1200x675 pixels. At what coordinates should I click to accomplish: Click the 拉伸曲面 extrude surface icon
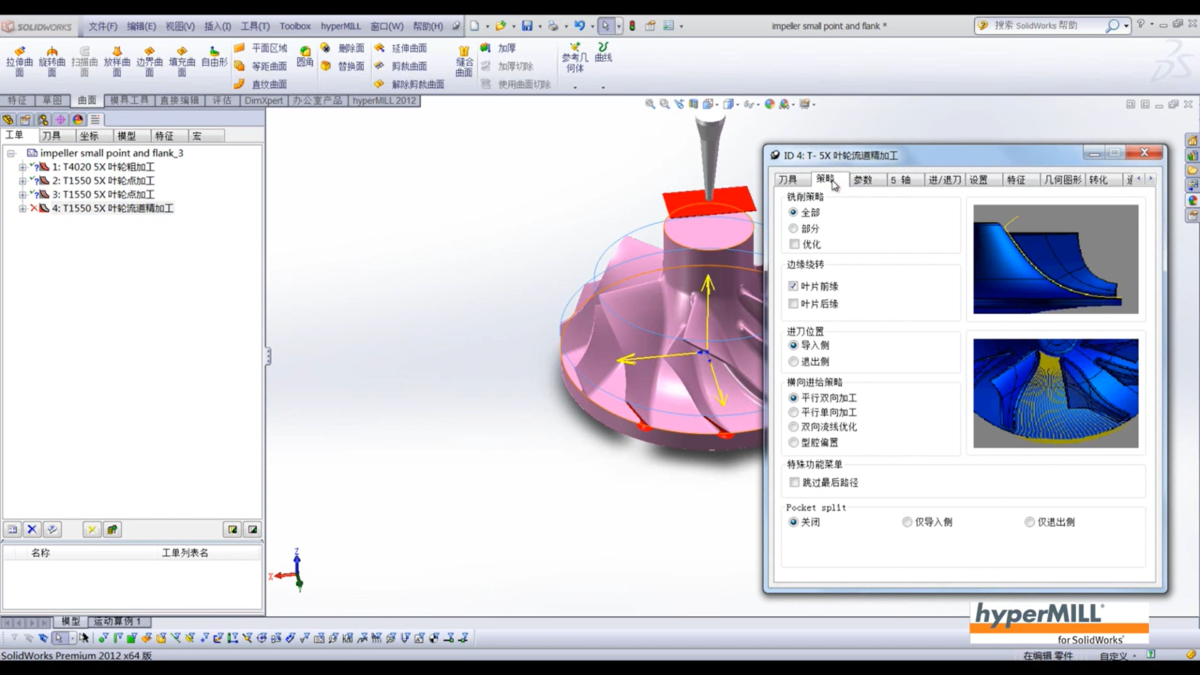point(20,61)
